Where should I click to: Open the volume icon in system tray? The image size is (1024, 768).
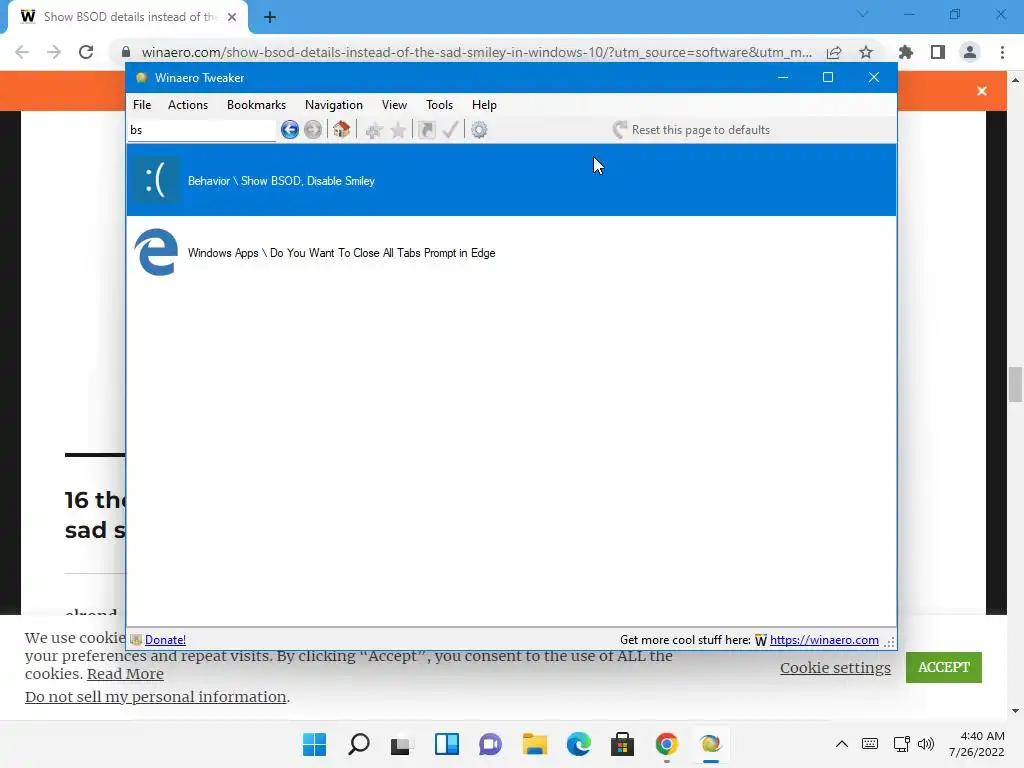[926, 744]
